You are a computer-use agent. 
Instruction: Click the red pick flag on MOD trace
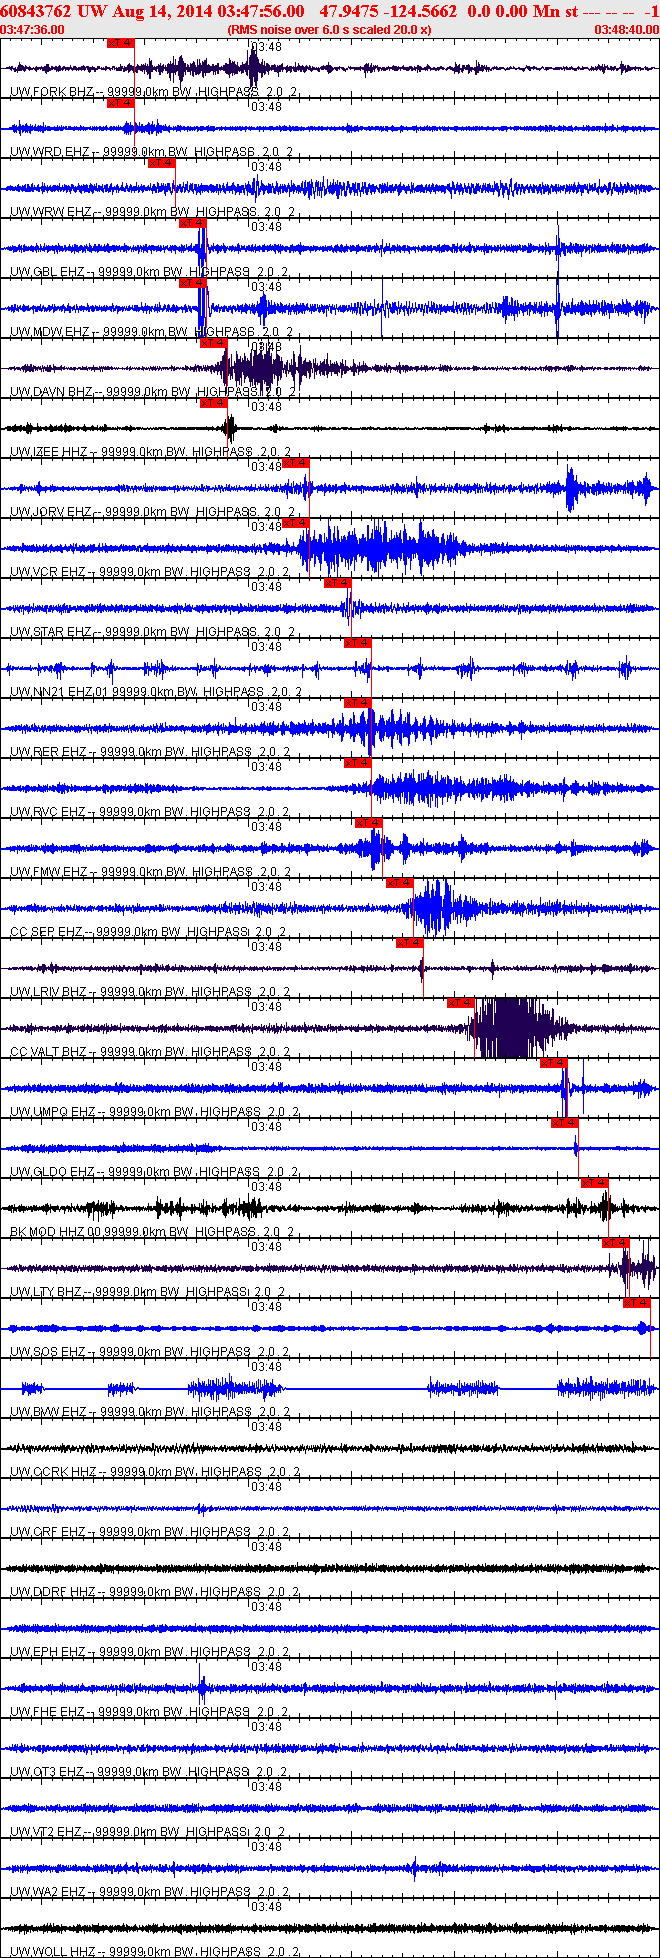pyautogui.click(x=595, y=1183)
